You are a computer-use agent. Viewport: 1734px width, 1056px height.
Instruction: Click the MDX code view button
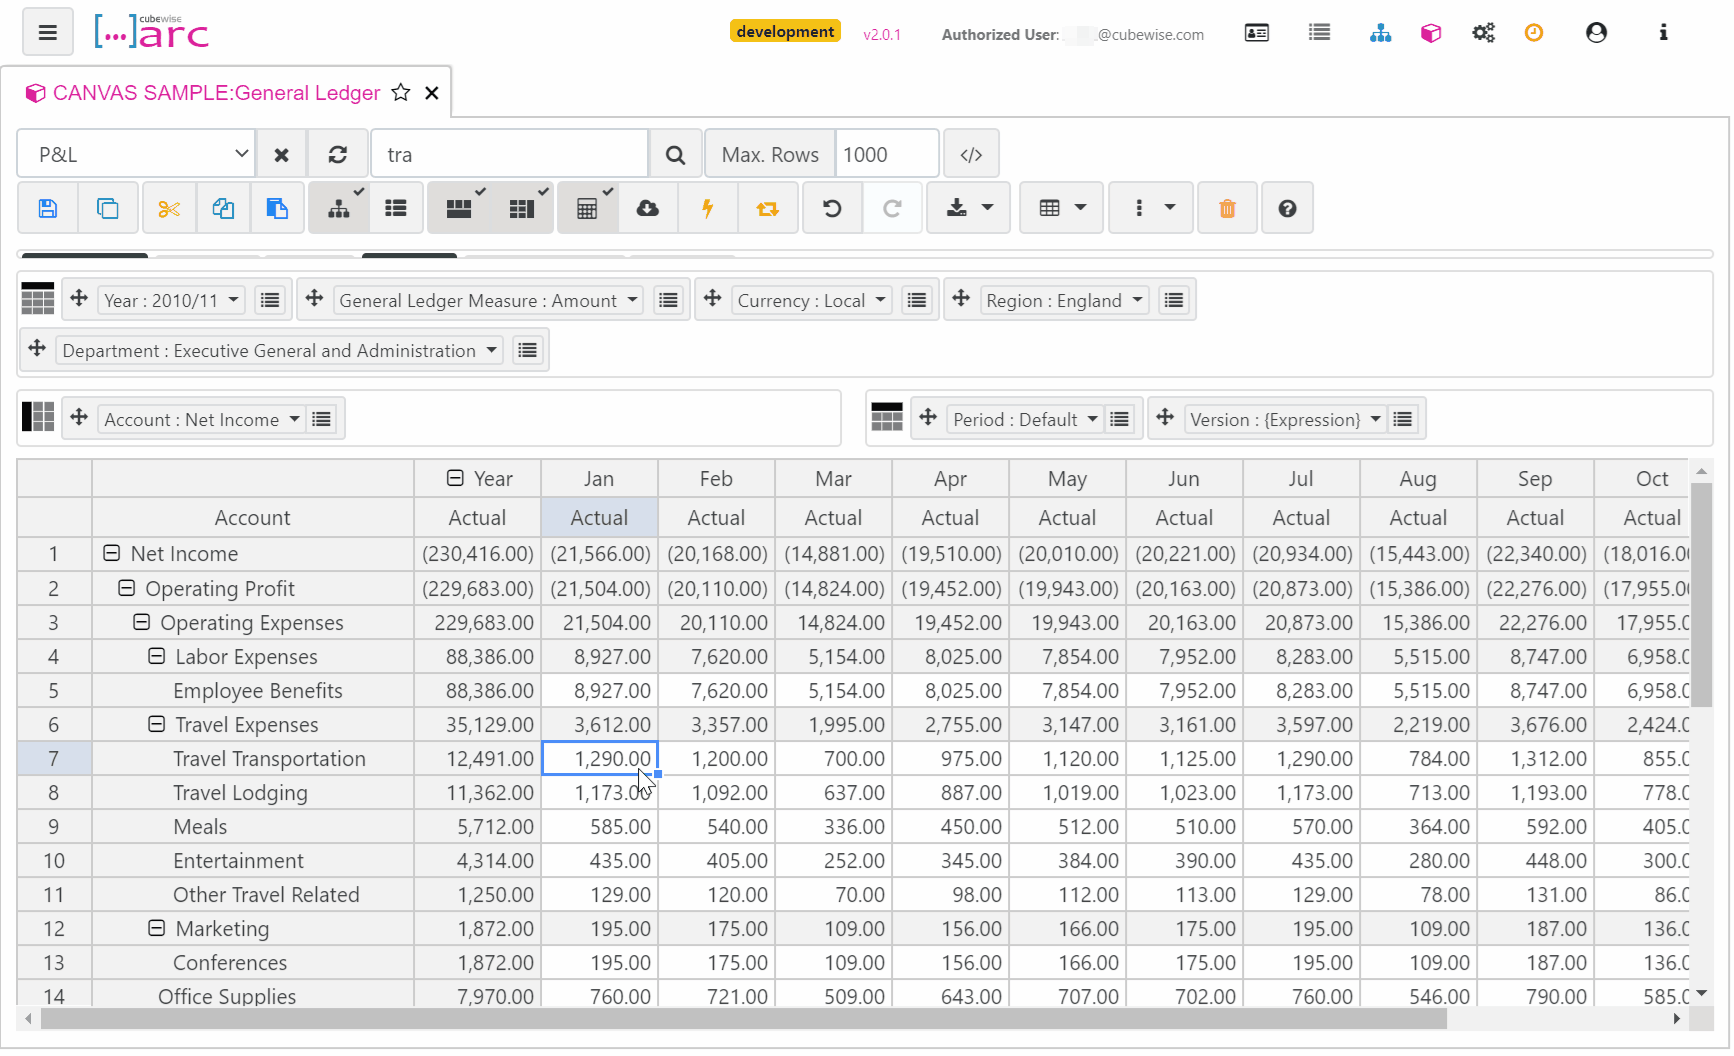click(x=971, y=155)
